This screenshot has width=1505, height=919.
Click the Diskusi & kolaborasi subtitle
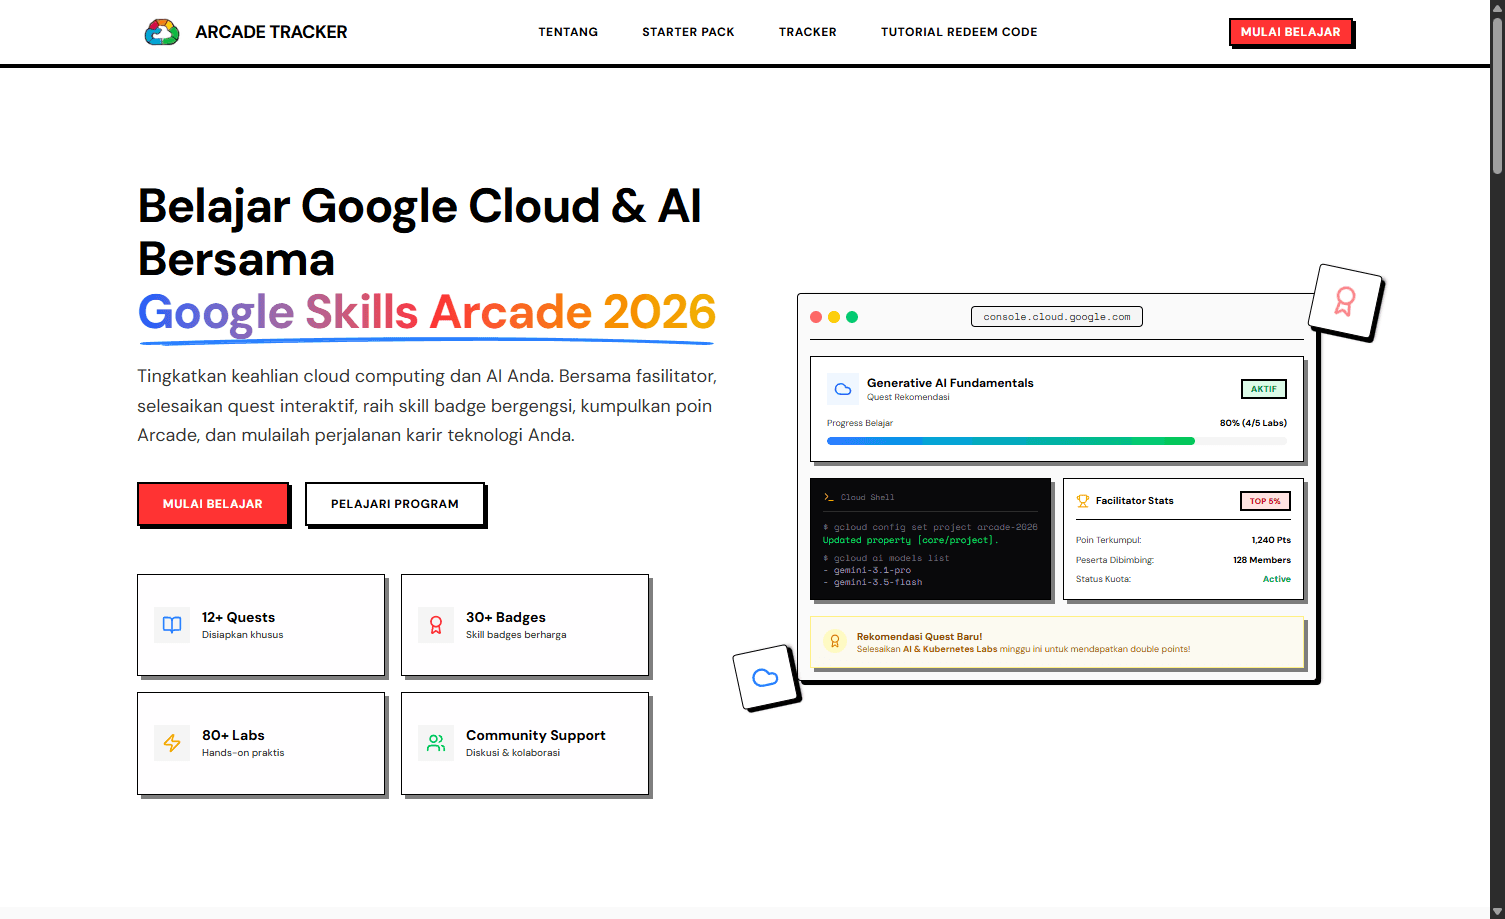pyautogui.click(x=513, y=753)
